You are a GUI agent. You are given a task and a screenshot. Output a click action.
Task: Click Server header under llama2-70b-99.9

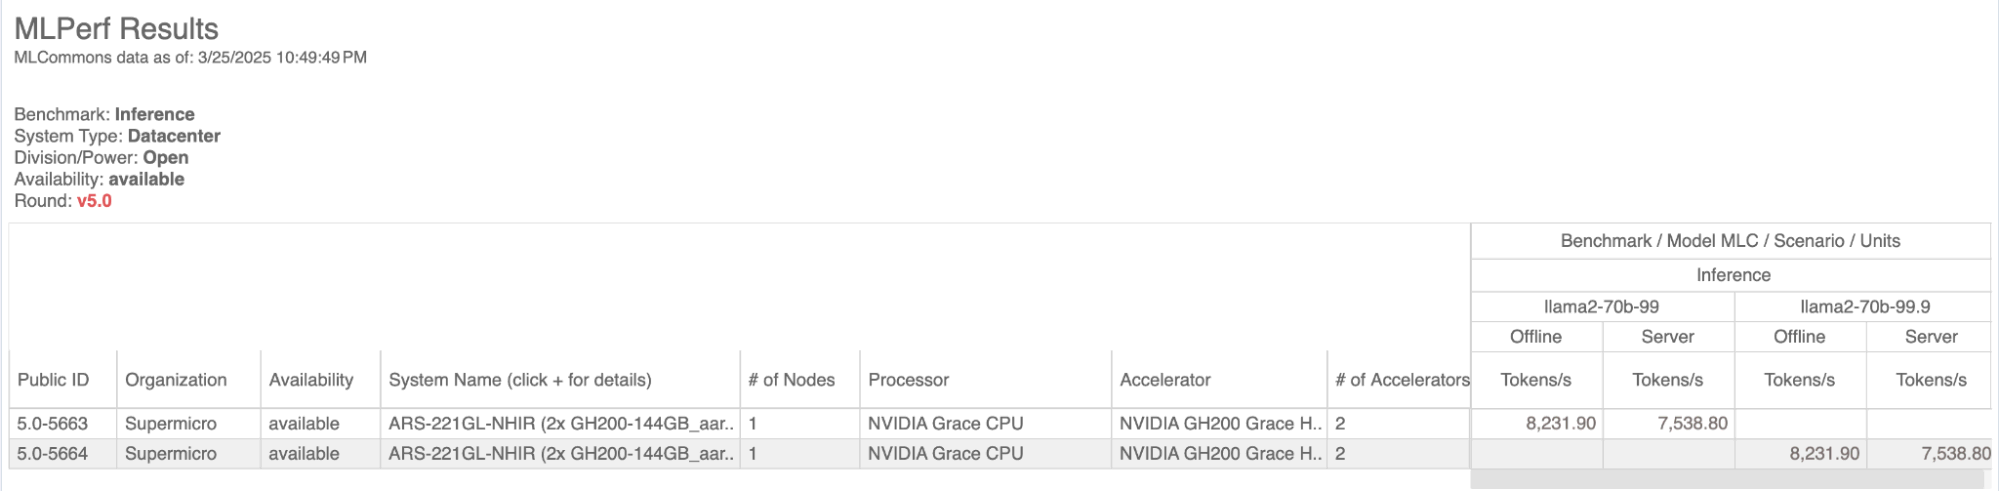(x=1931, y=337)
